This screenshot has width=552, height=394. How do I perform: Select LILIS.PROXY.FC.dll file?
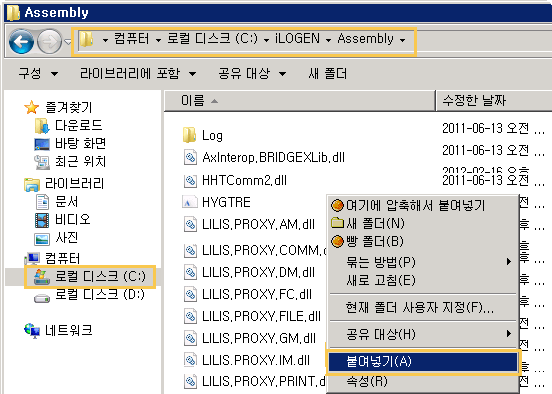(248, 294)
